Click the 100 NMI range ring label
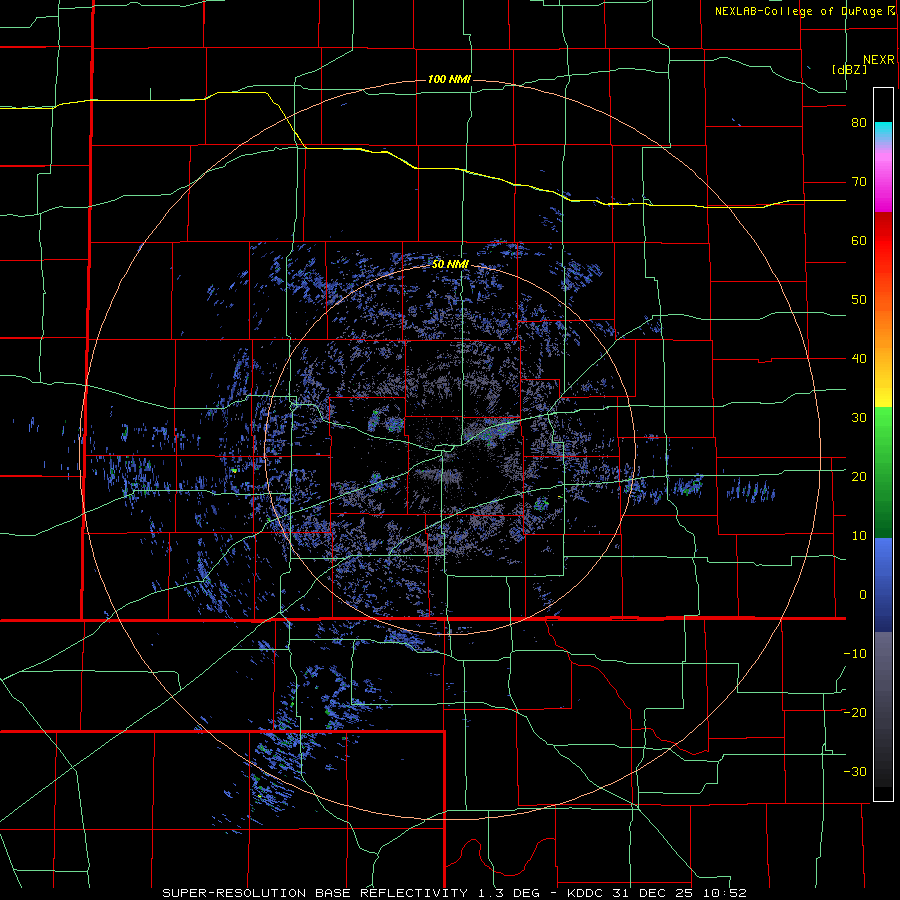This screenshot has height=900, width=900. [x=449, y=79]
